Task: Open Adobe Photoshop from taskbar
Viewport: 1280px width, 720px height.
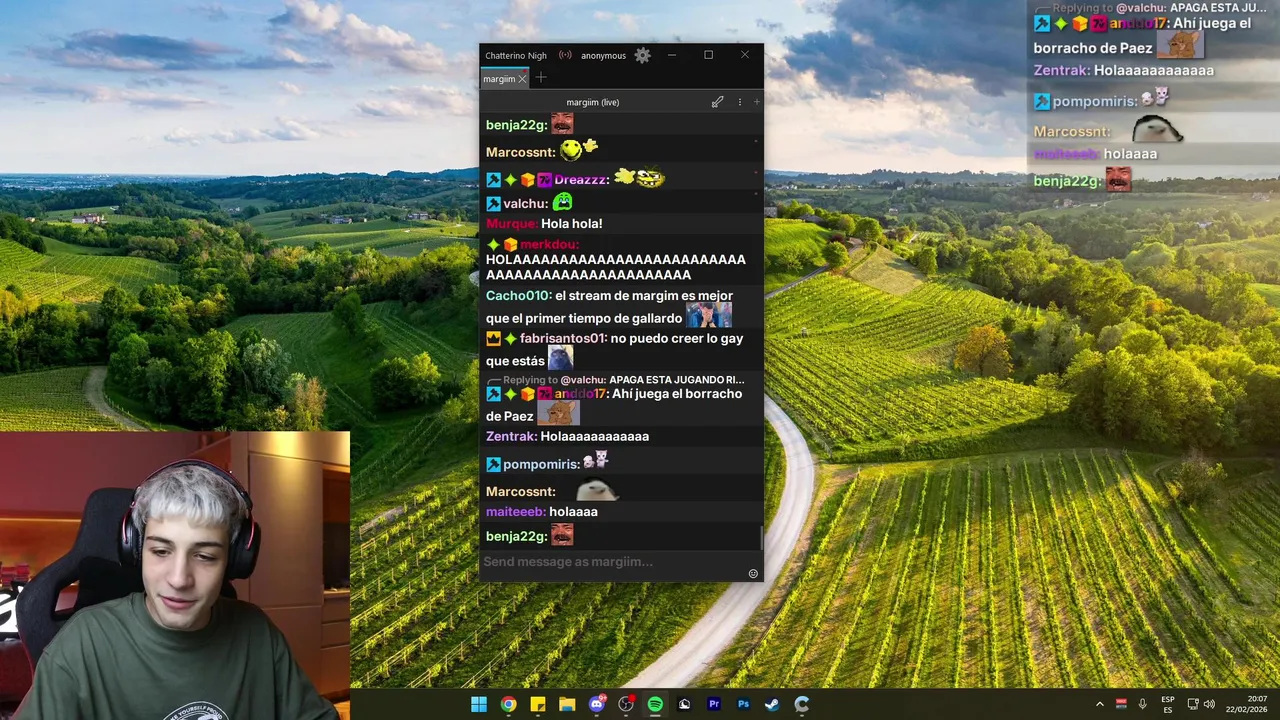Action: point(743,704)
